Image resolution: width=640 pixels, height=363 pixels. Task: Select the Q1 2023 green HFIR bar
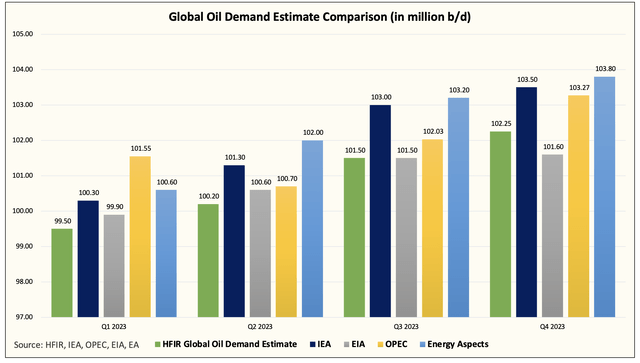click(x=62, y=273)
